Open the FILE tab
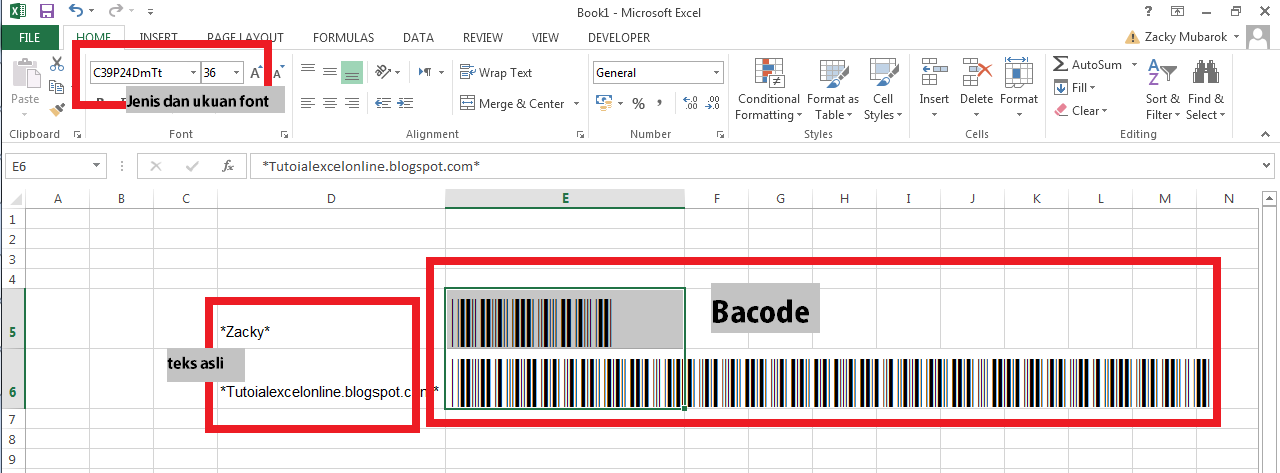 pos(29,37)
